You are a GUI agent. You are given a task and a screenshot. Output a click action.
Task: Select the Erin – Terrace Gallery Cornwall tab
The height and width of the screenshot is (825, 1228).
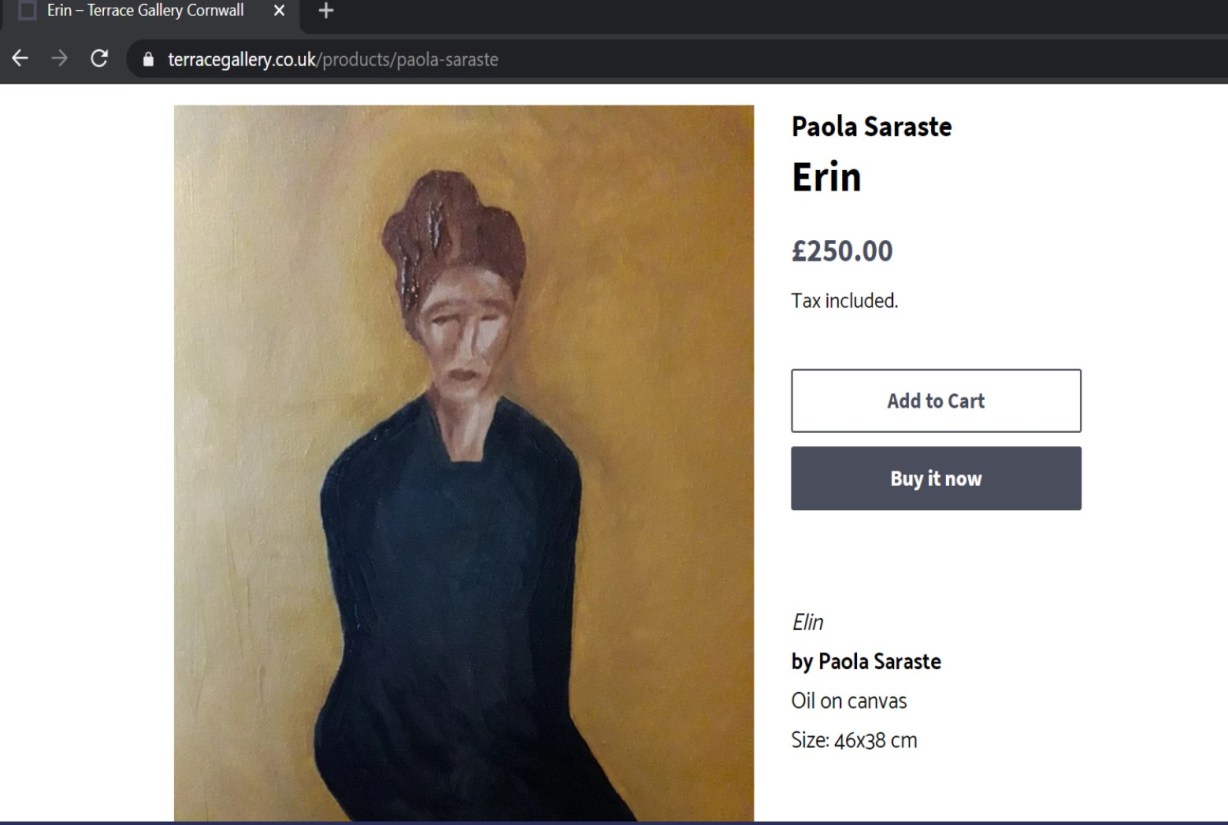coord(145,12)
